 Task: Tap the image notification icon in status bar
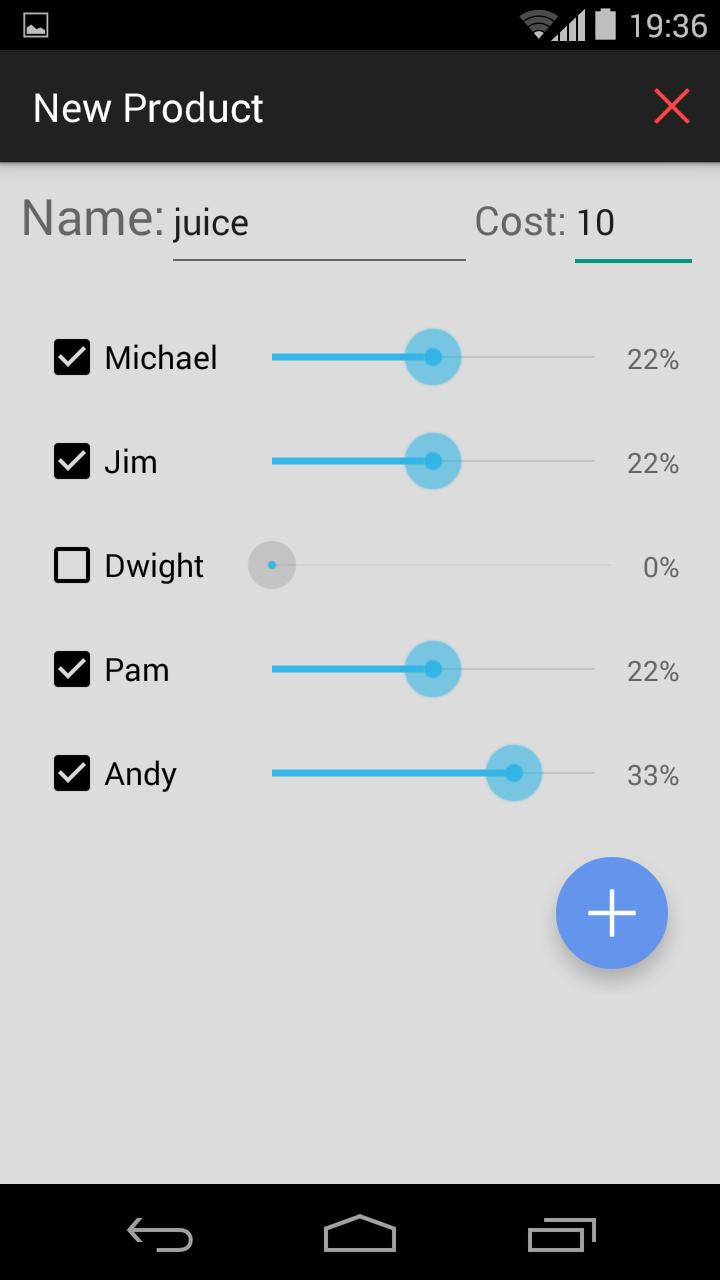pos(36,25)
